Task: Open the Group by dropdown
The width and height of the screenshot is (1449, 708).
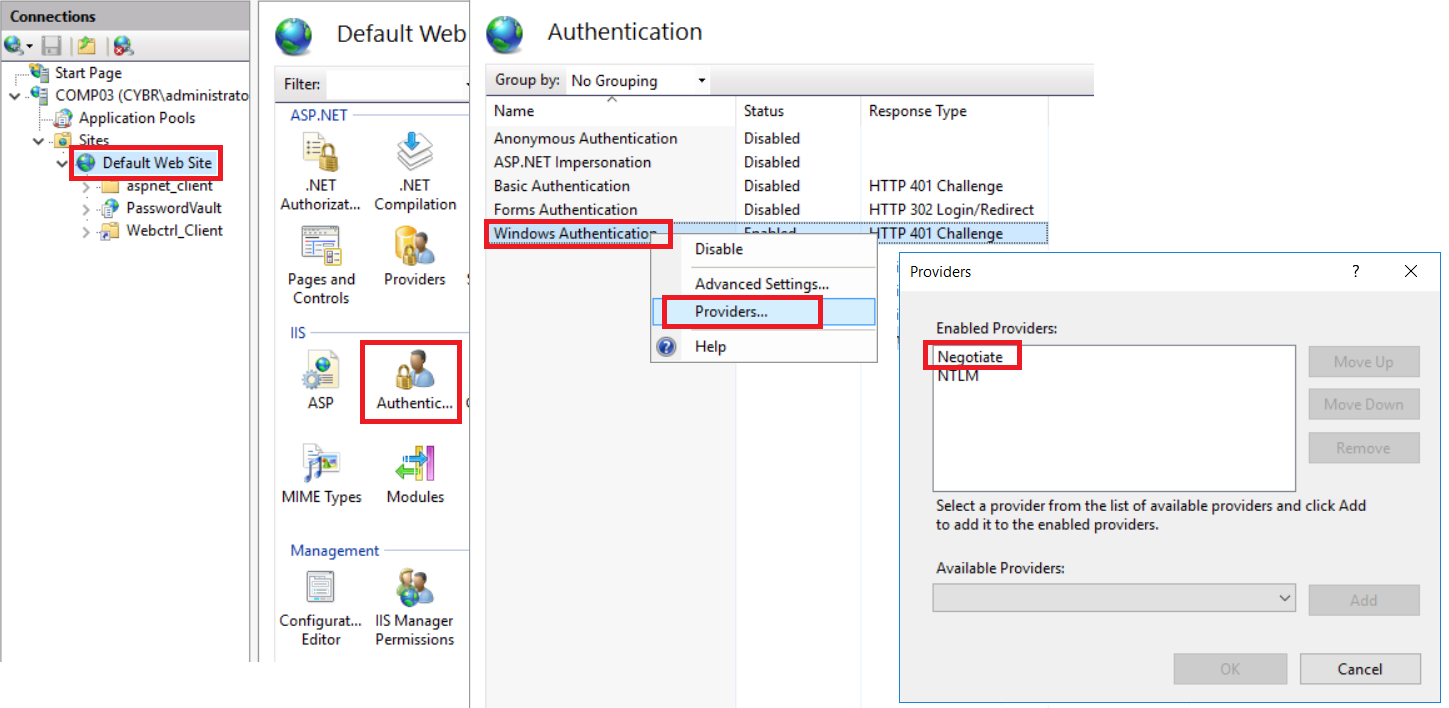Action: [638, 81]
